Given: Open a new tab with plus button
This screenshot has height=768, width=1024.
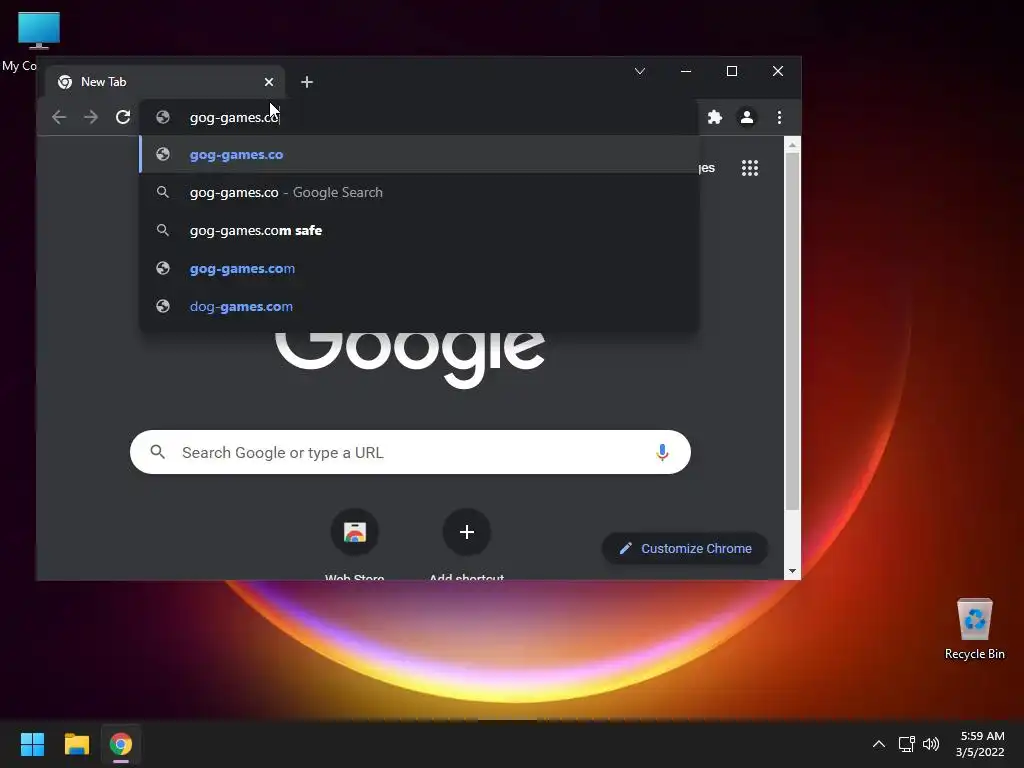Looking at the screenshot, I should pyautogui.click(x=307, y=82).
